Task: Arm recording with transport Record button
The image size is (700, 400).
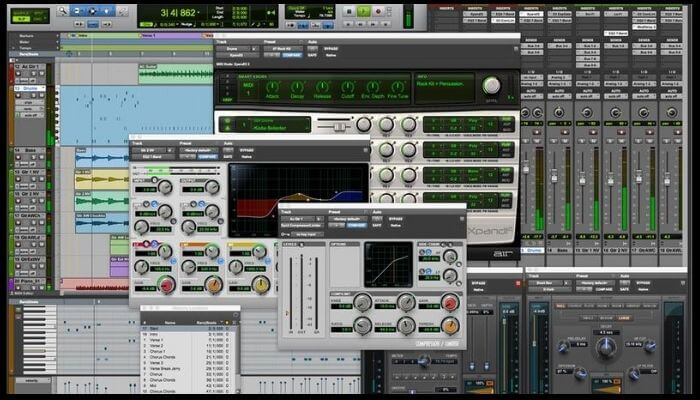Action: pos(378,11)
